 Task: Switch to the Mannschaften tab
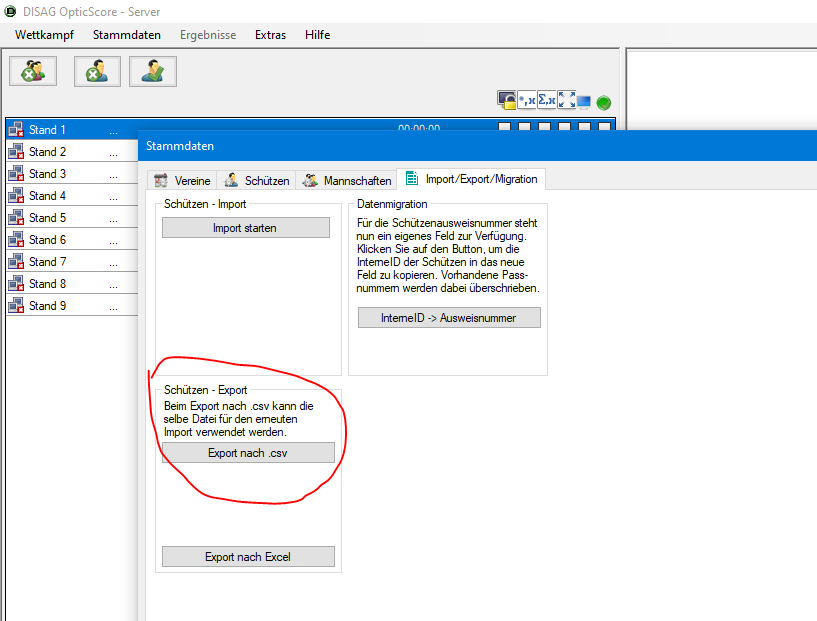347,181
